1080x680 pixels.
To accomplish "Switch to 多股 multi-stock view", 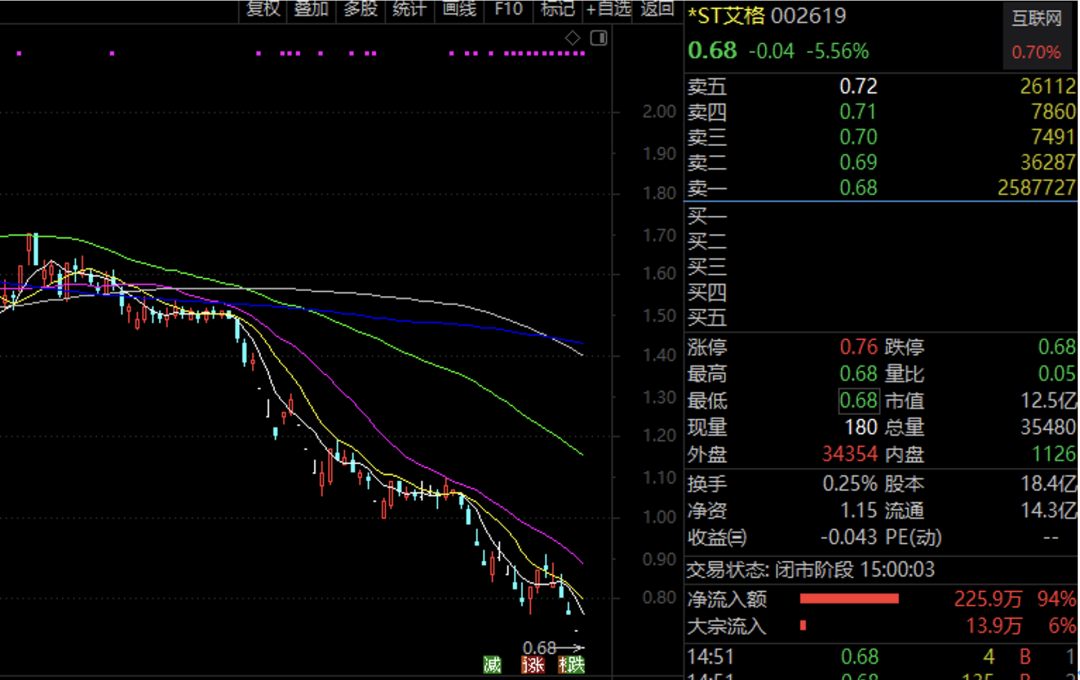I will (x=360, y=10).
